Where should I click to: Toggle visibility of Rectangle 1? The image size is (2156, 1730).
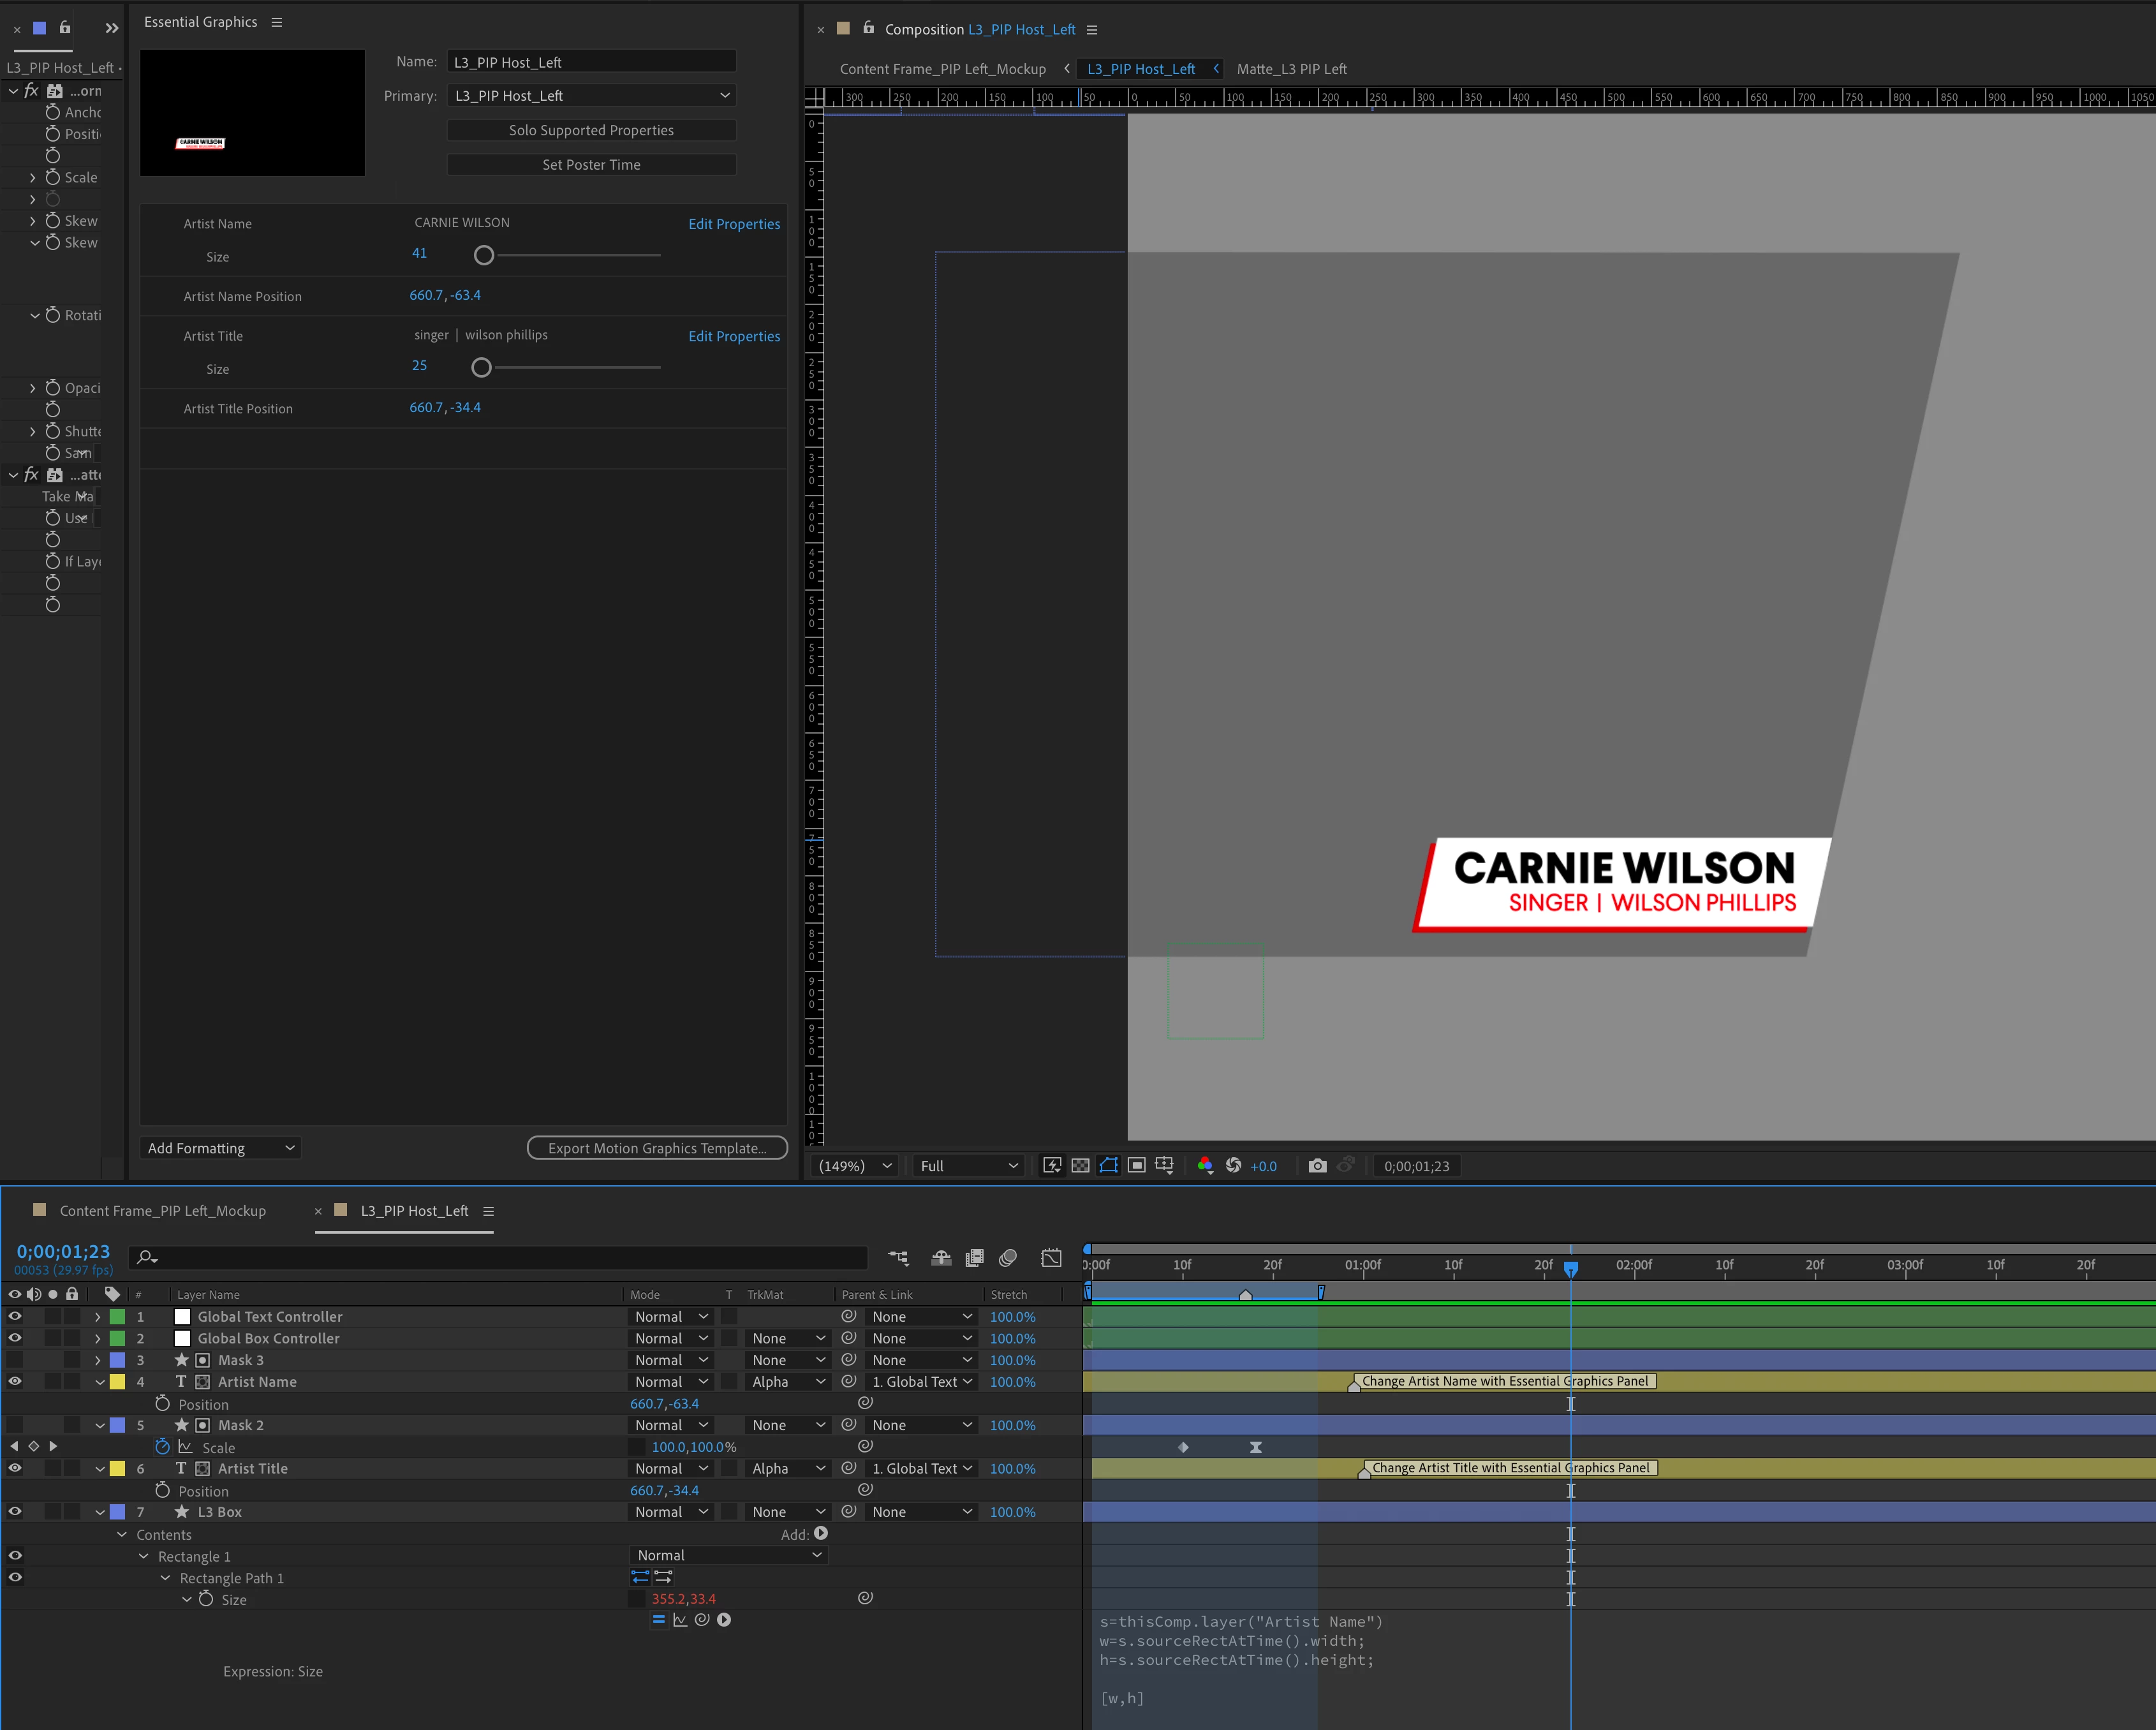pyautogui.click(x=15, y=1556)
